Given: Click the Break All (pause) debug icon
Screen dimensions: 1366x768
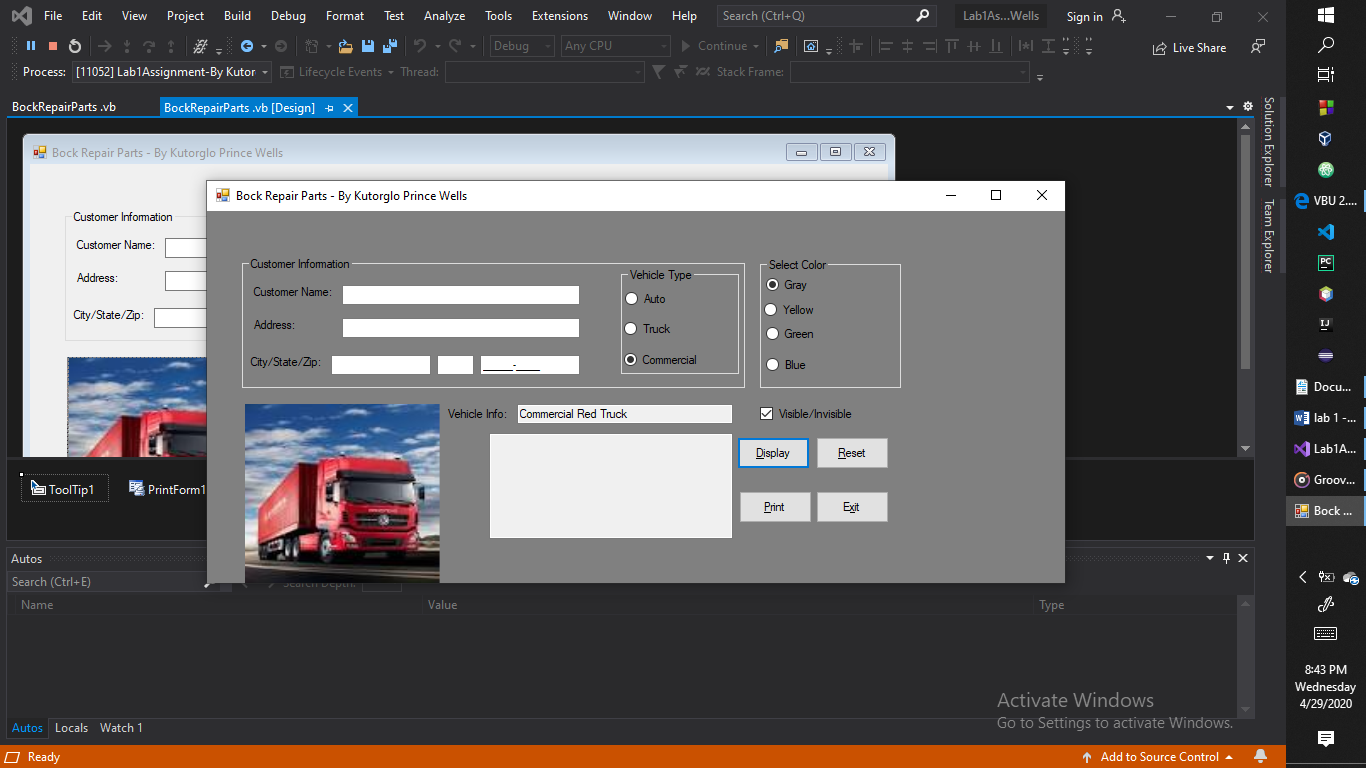Looking at the screenshot, I should click(31, 46).
